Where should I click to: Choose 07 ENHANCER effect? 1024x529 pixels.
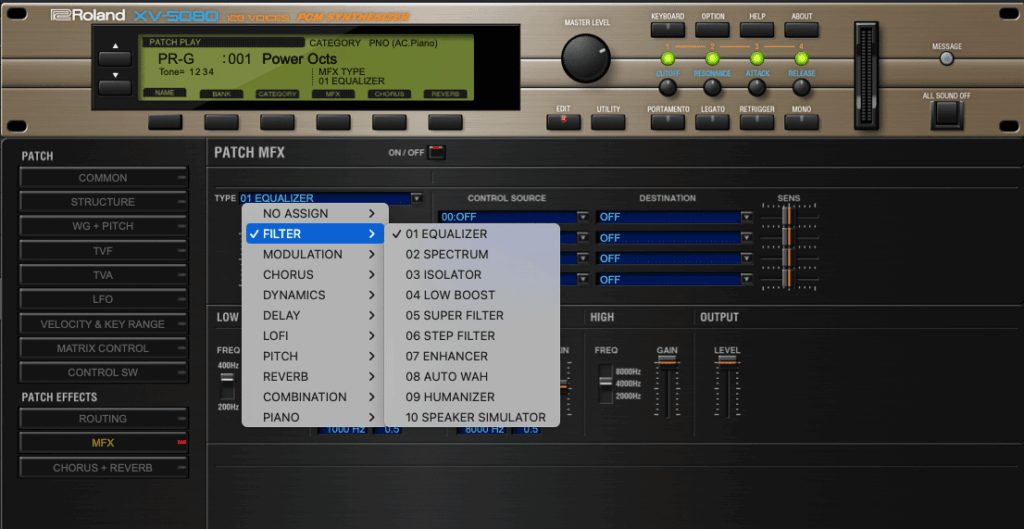click(x=472, y=356)
